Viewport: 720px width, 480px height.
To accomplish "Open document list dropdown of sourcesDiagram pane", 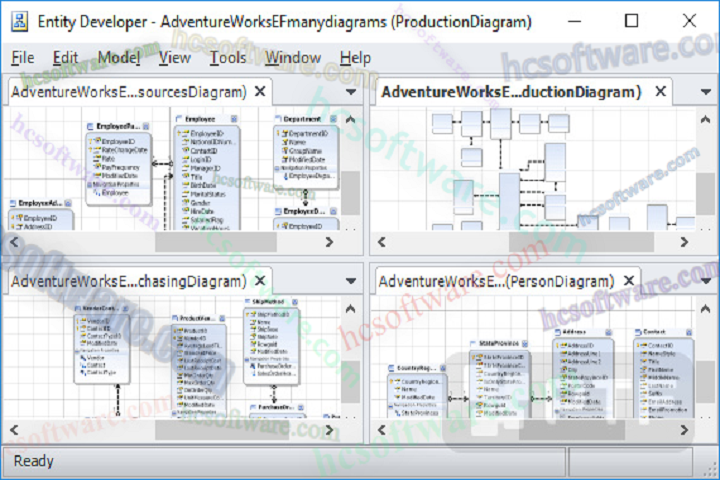I will click(x=351, y=92).
